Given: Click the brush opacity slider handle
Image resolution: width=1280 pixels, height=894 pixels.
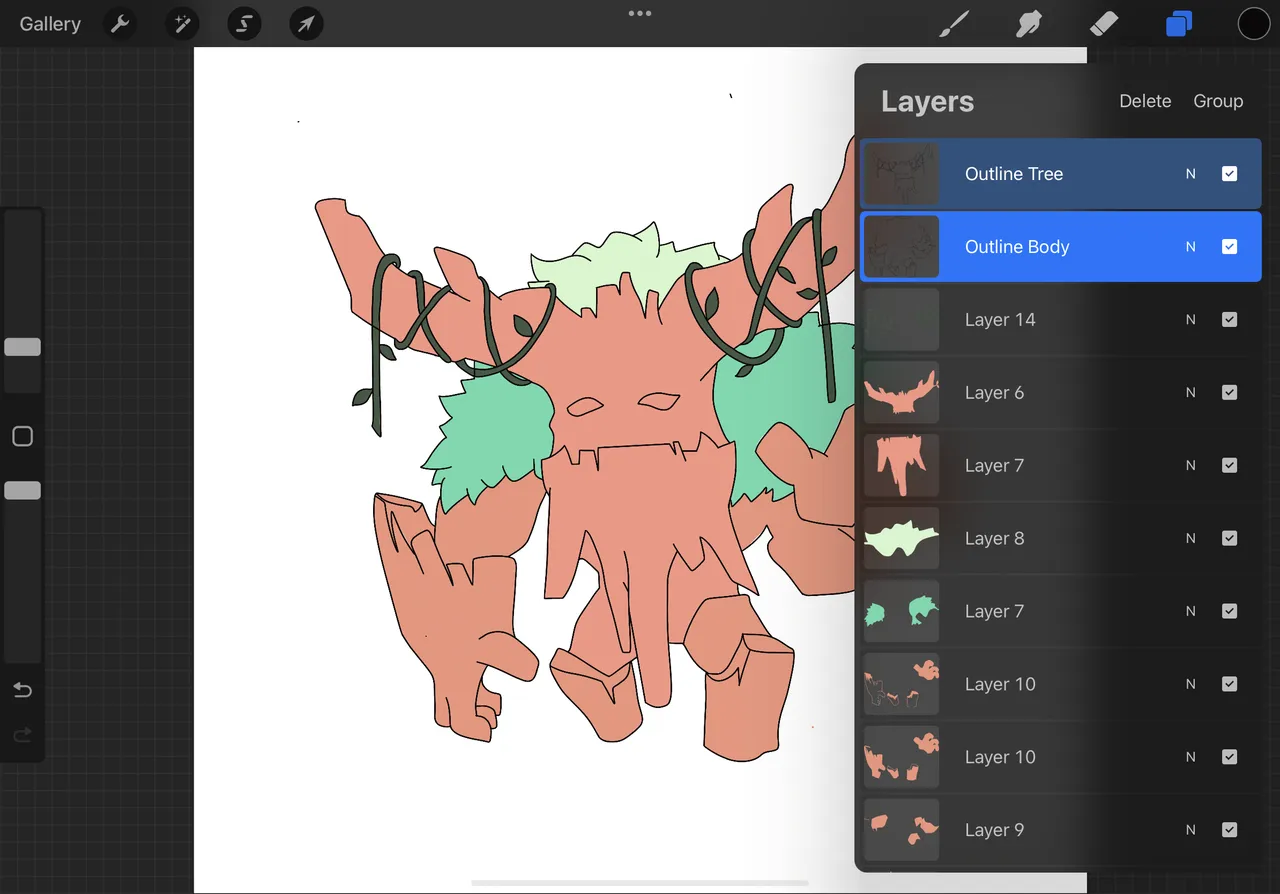Looking at the screenshot, I should pos(23,490).
